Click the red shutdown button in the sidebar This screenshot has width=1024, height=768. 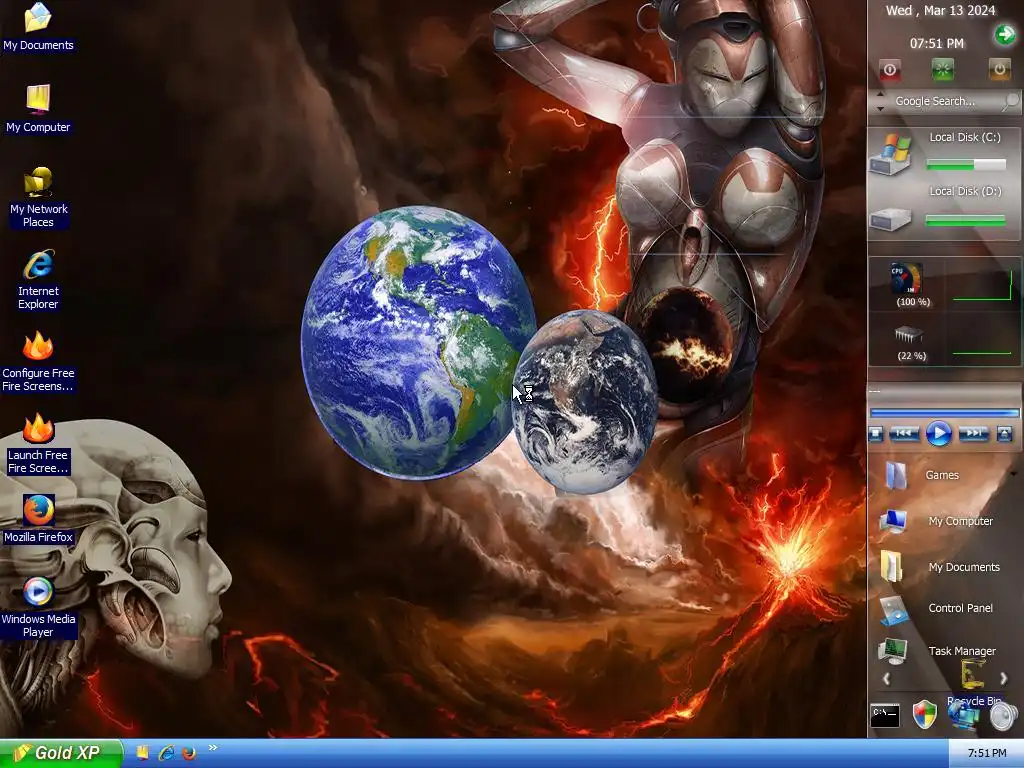point(889,69)
